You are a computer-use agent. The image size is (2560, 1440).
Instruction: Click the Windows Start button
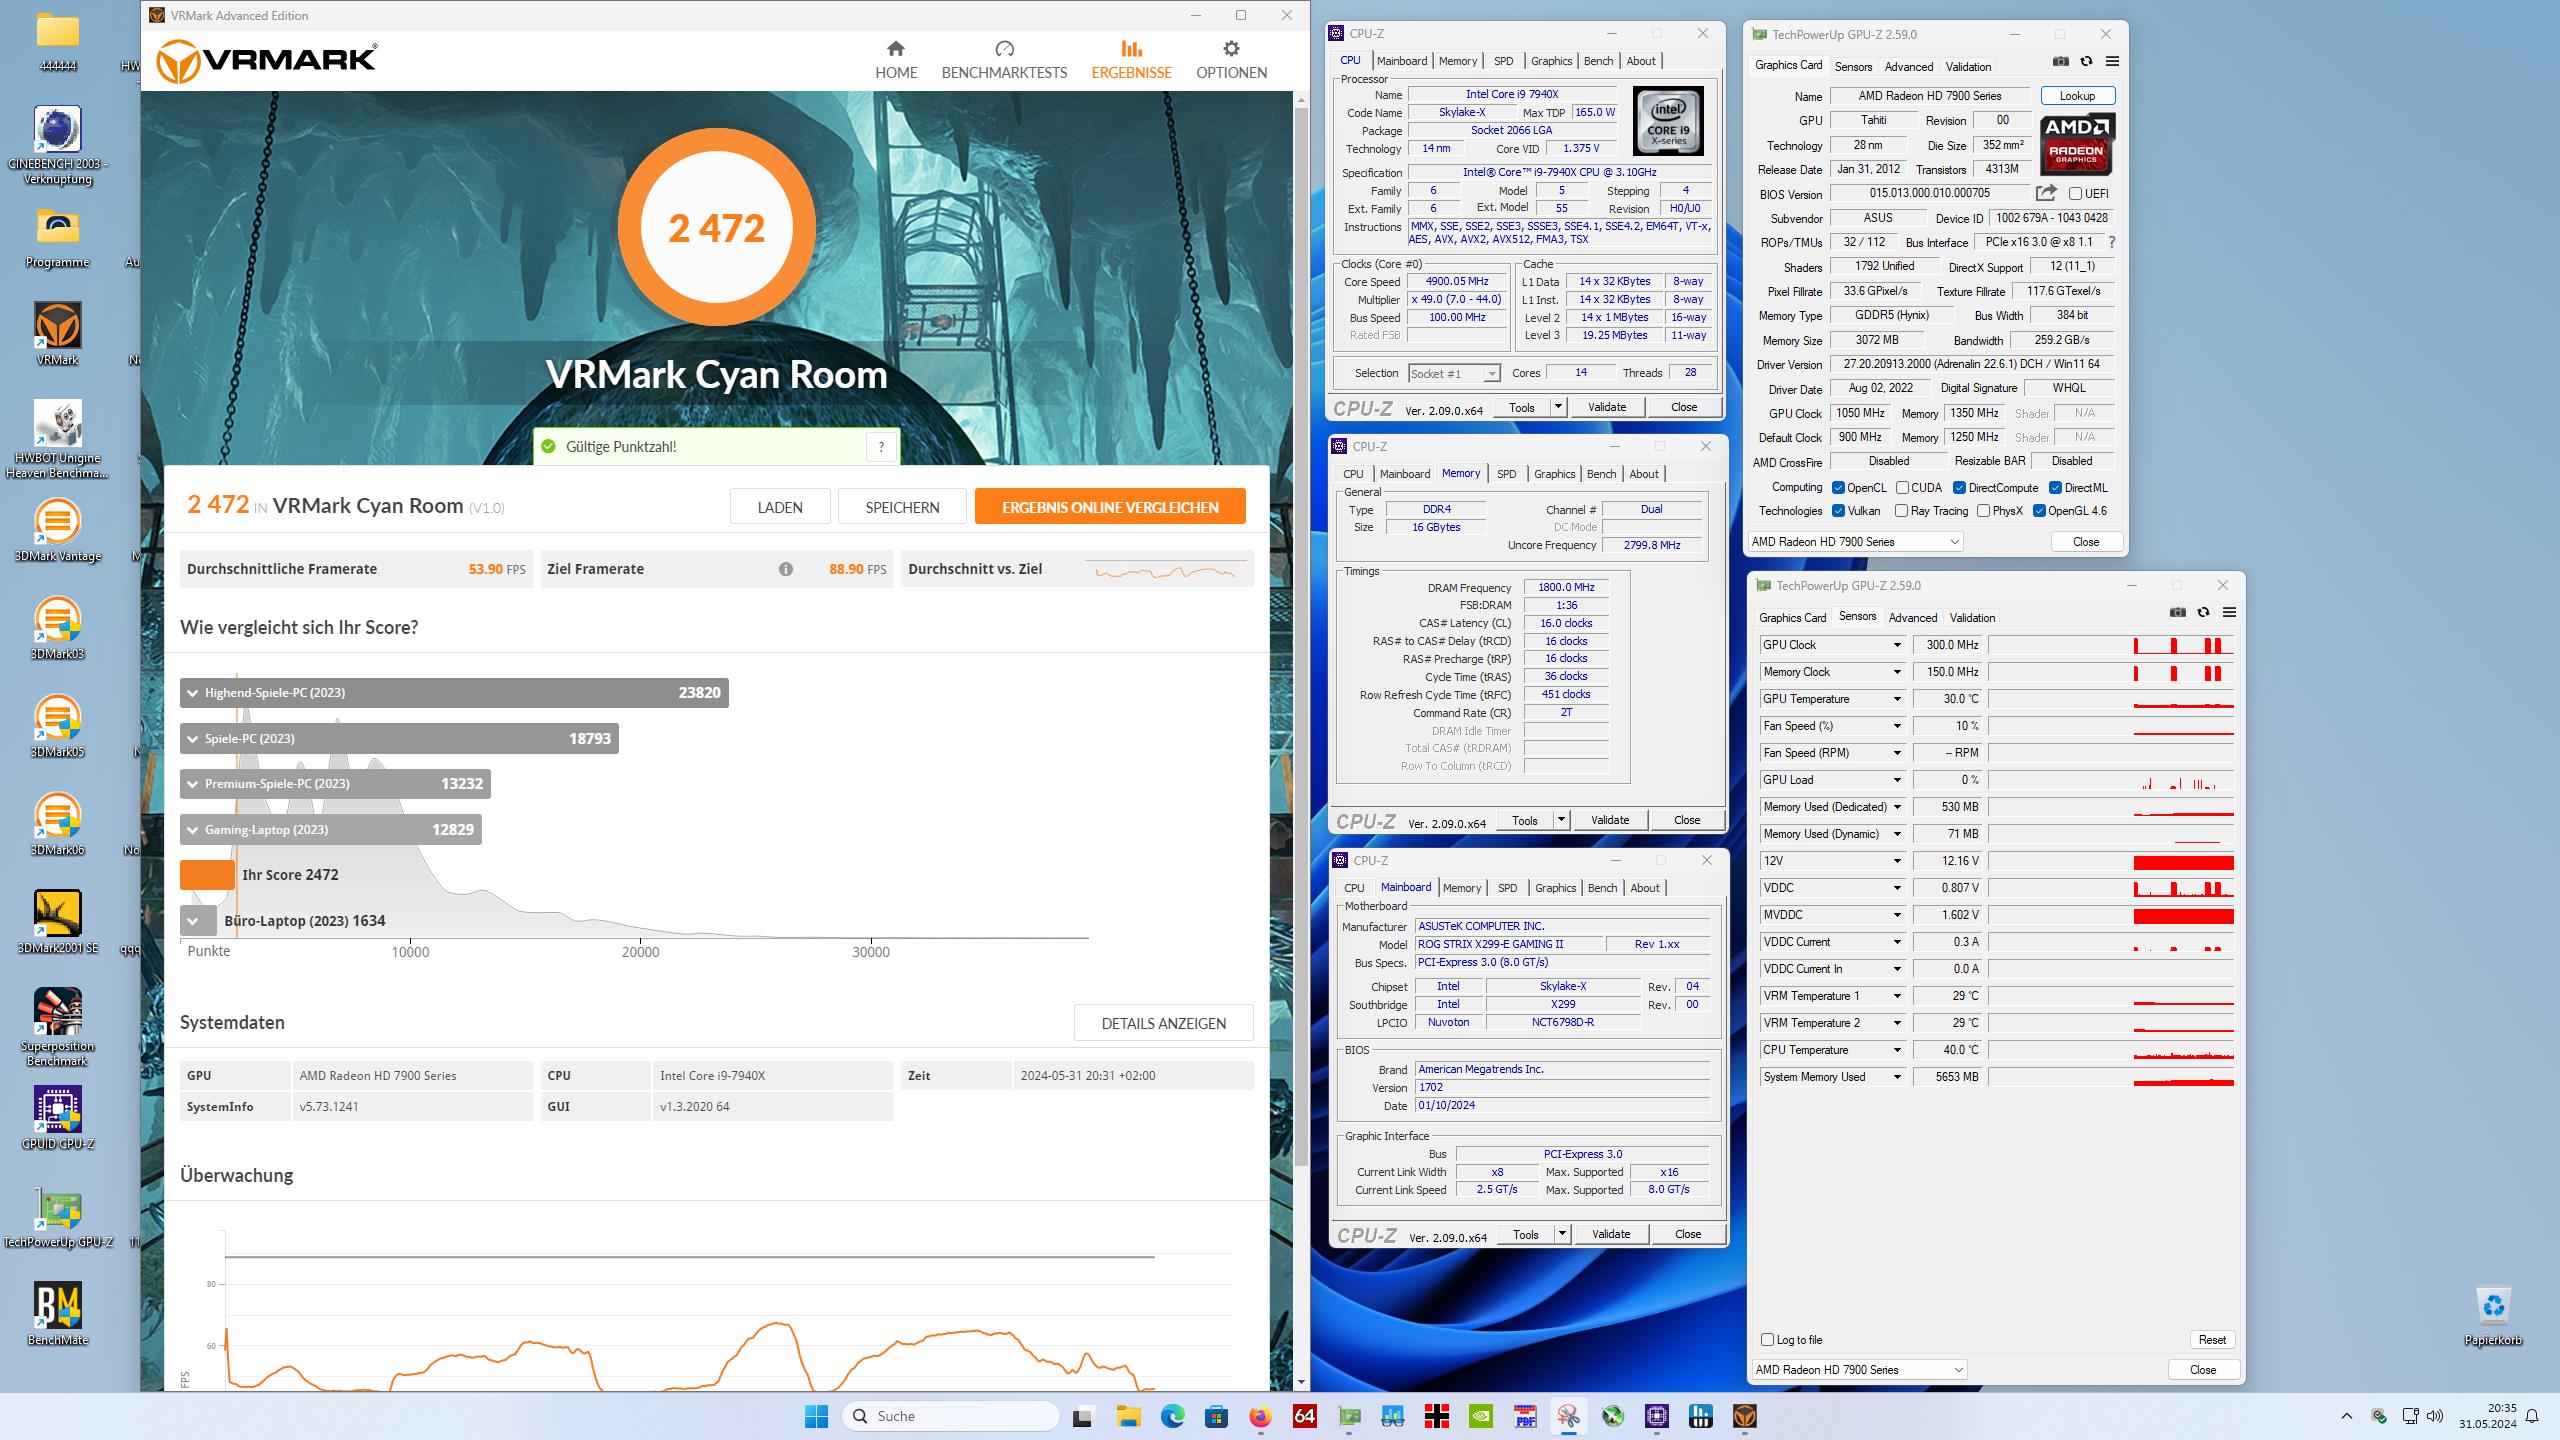tap(816, 1416)
